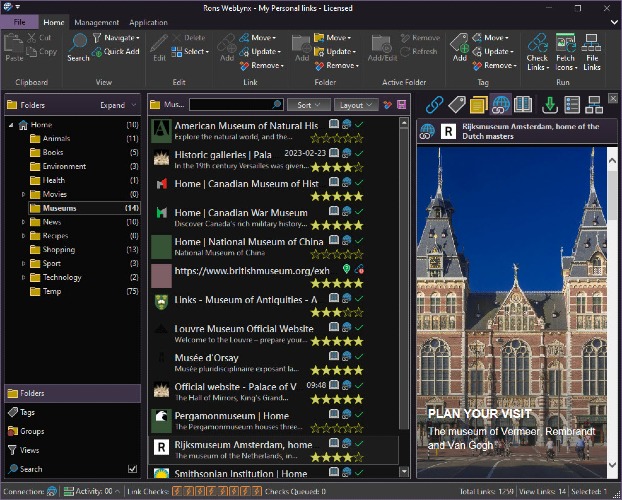Close the right preview panel
Image resolution: width=622 pixels, height=500 pixels.
pos(613,98)
